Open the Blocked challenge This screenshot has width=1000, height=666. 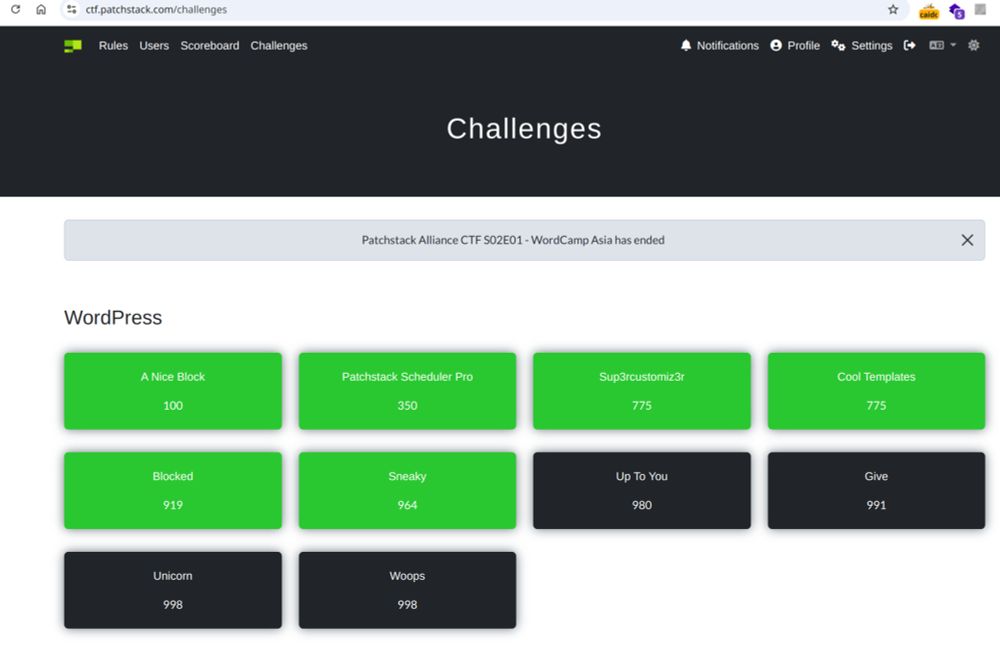(x=173, y=491)
